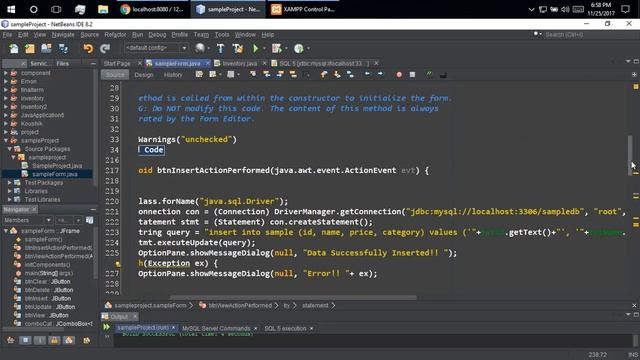This screenshot has height=360, width=640.
Task: Select the Source view button
Action: click(x=115, y=75)
